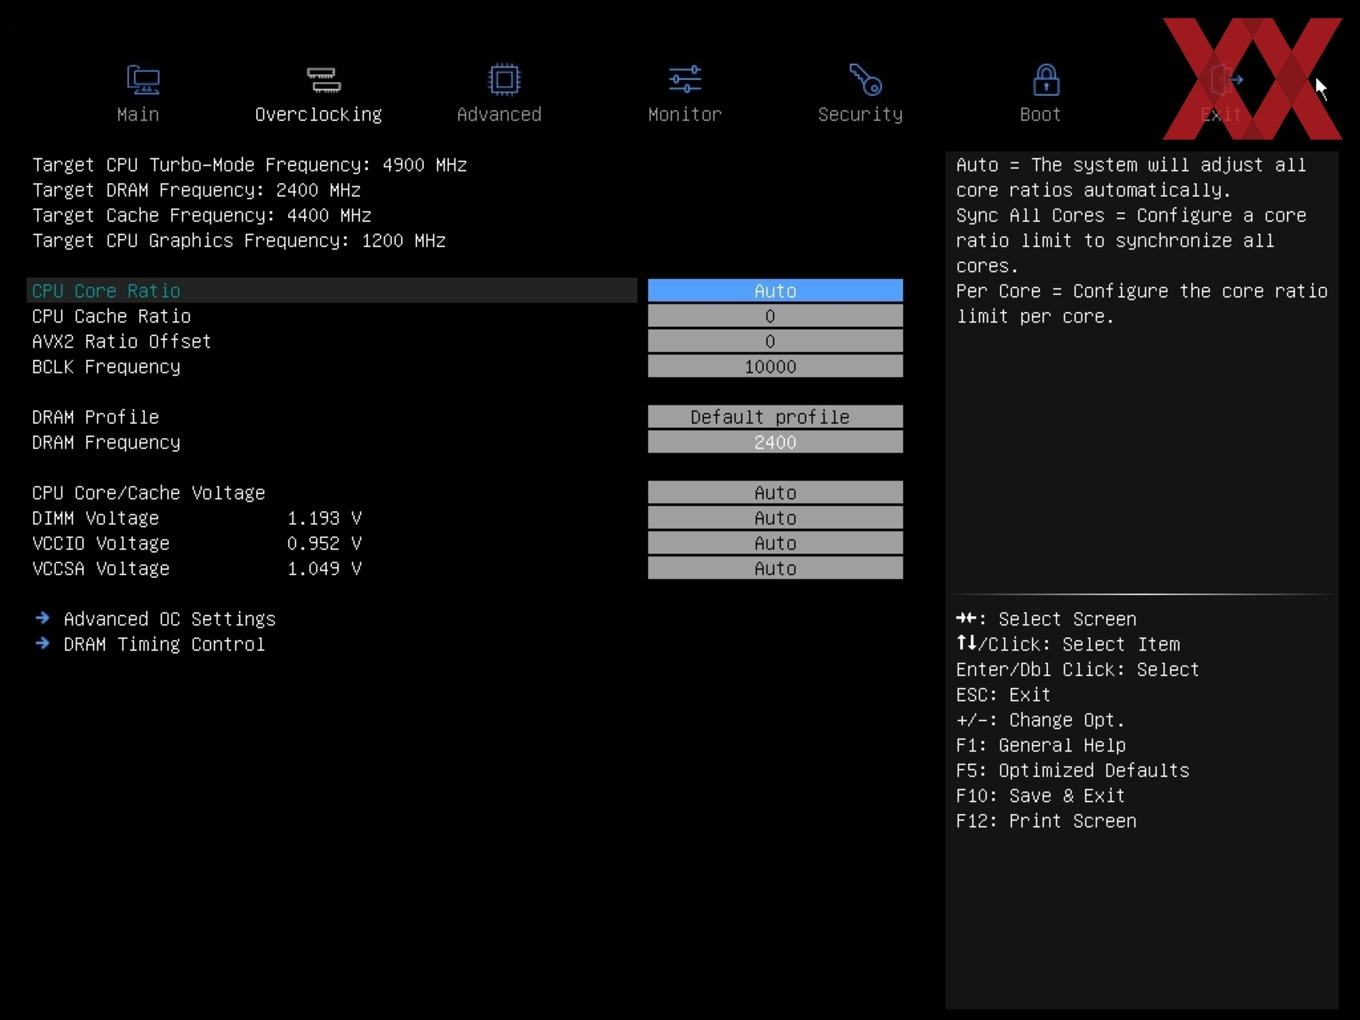The height and width of the screenshot is (1020, 1360).
Task: Click the BCLK Frequency 10000 field
Action: click(775, 367)
